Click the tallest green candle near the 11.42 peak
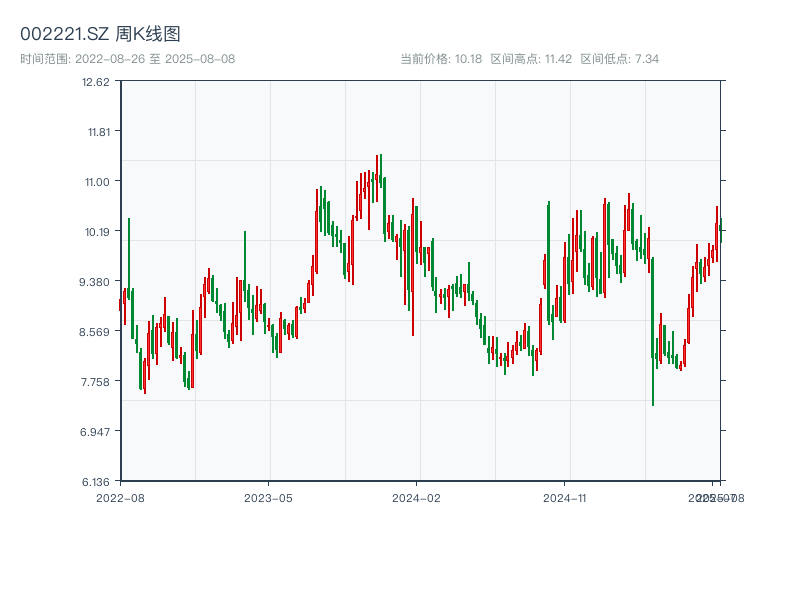Screen dimensions: 800x600 pos(381,170)
